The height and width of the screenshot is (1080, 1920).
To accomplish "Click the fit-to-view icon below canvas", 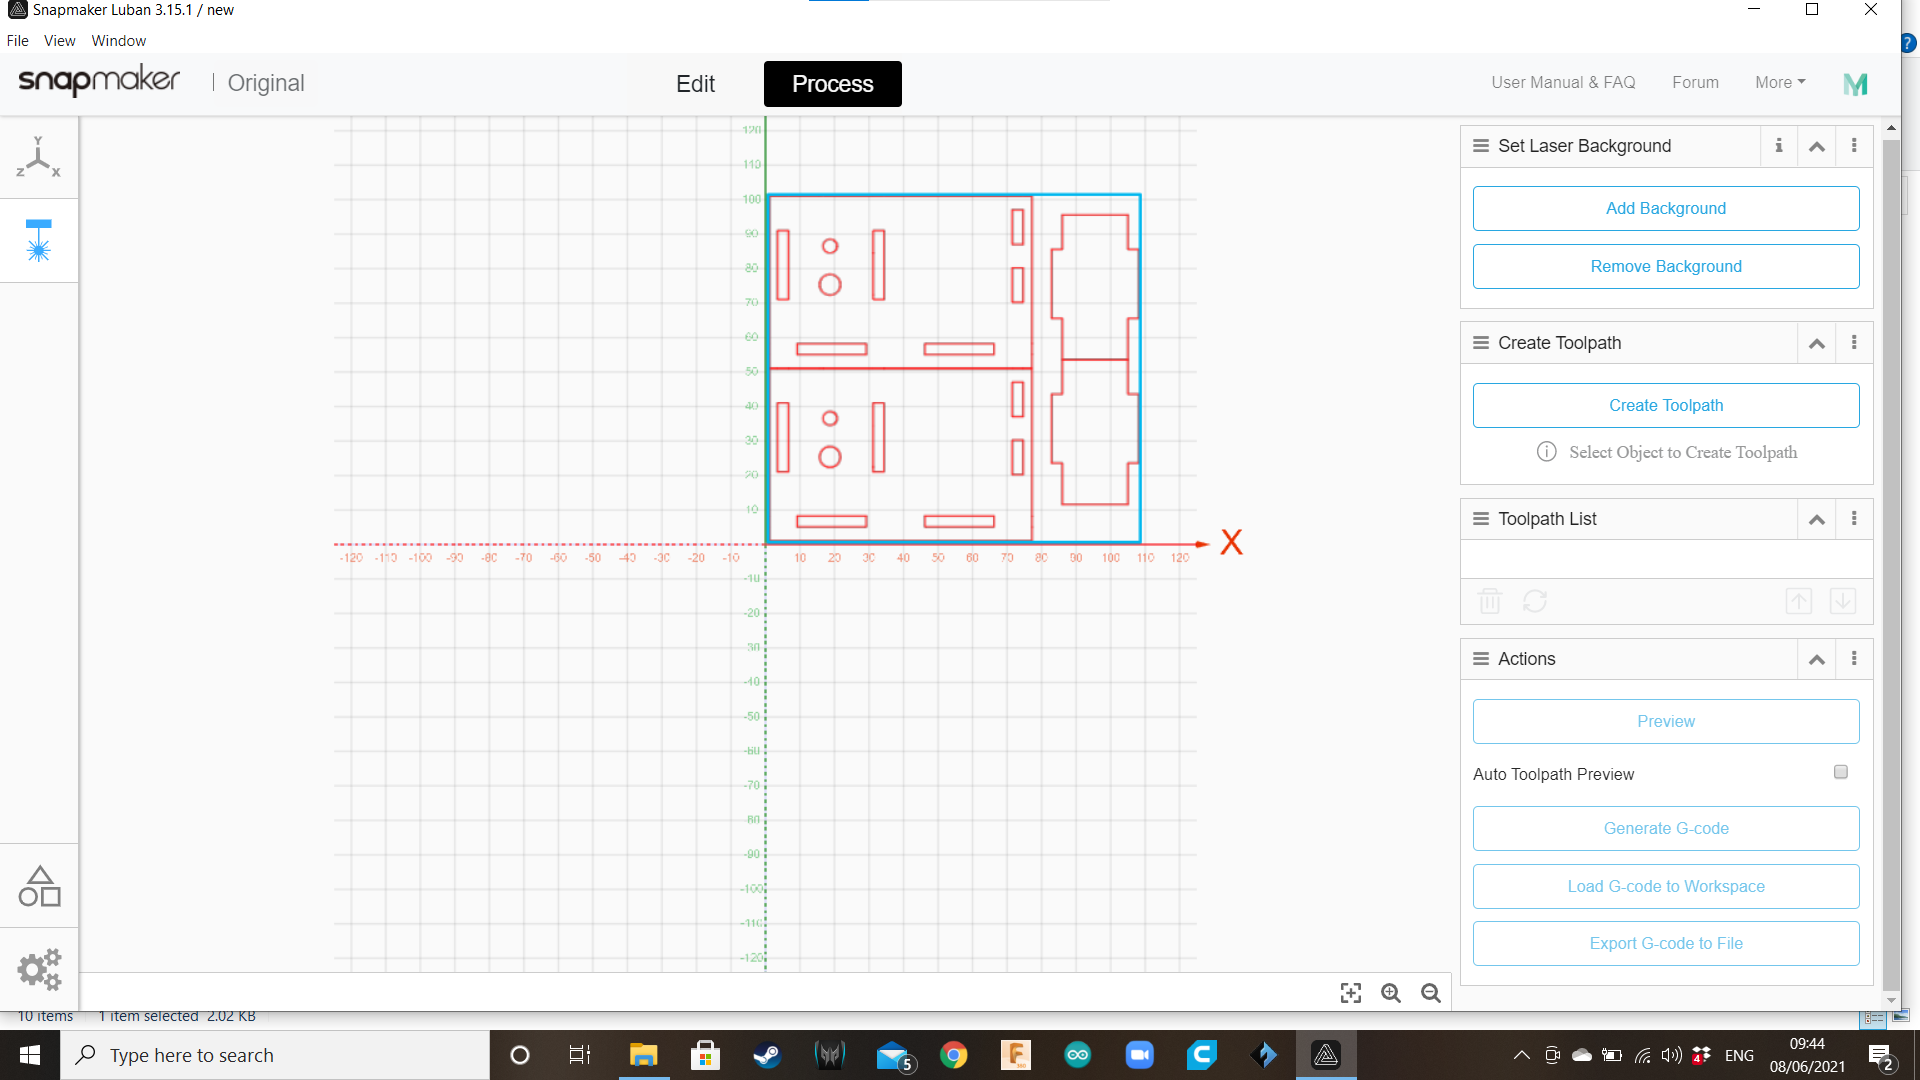I will point(1350,993).
